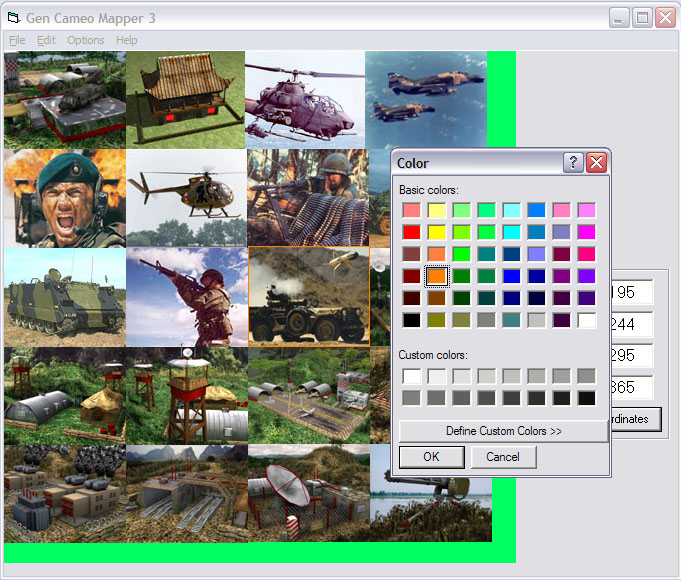Image resolution: width=681 pixels, height=580 pixels.
Task: Close the Color dialog with the X
Action: point(597,163)
